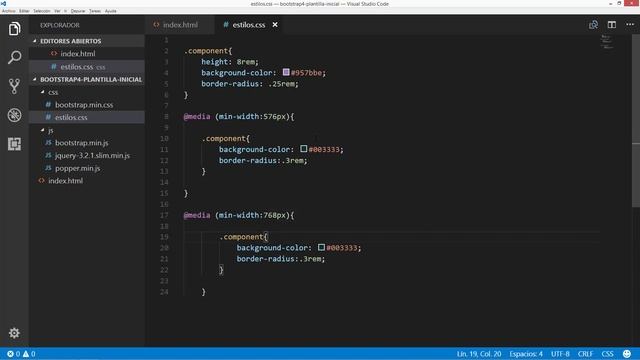Open bootstrap.min.js file
Image resolution: width=640 pixels, height=360 pixels.
coord(87,143)
